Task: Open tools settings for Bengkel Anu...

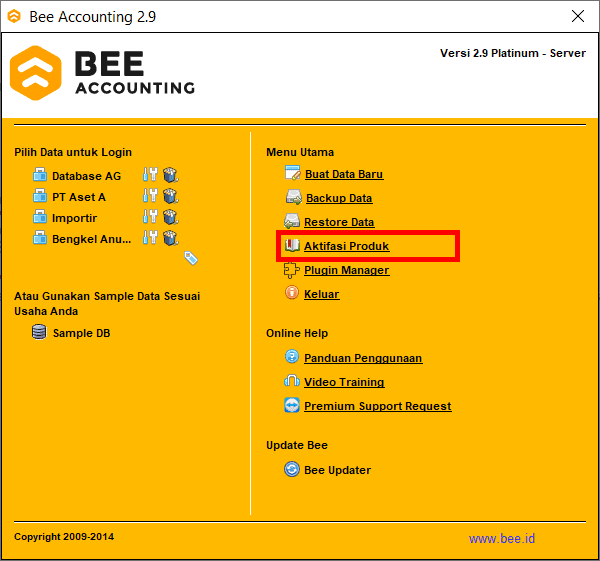Action: 150,238
